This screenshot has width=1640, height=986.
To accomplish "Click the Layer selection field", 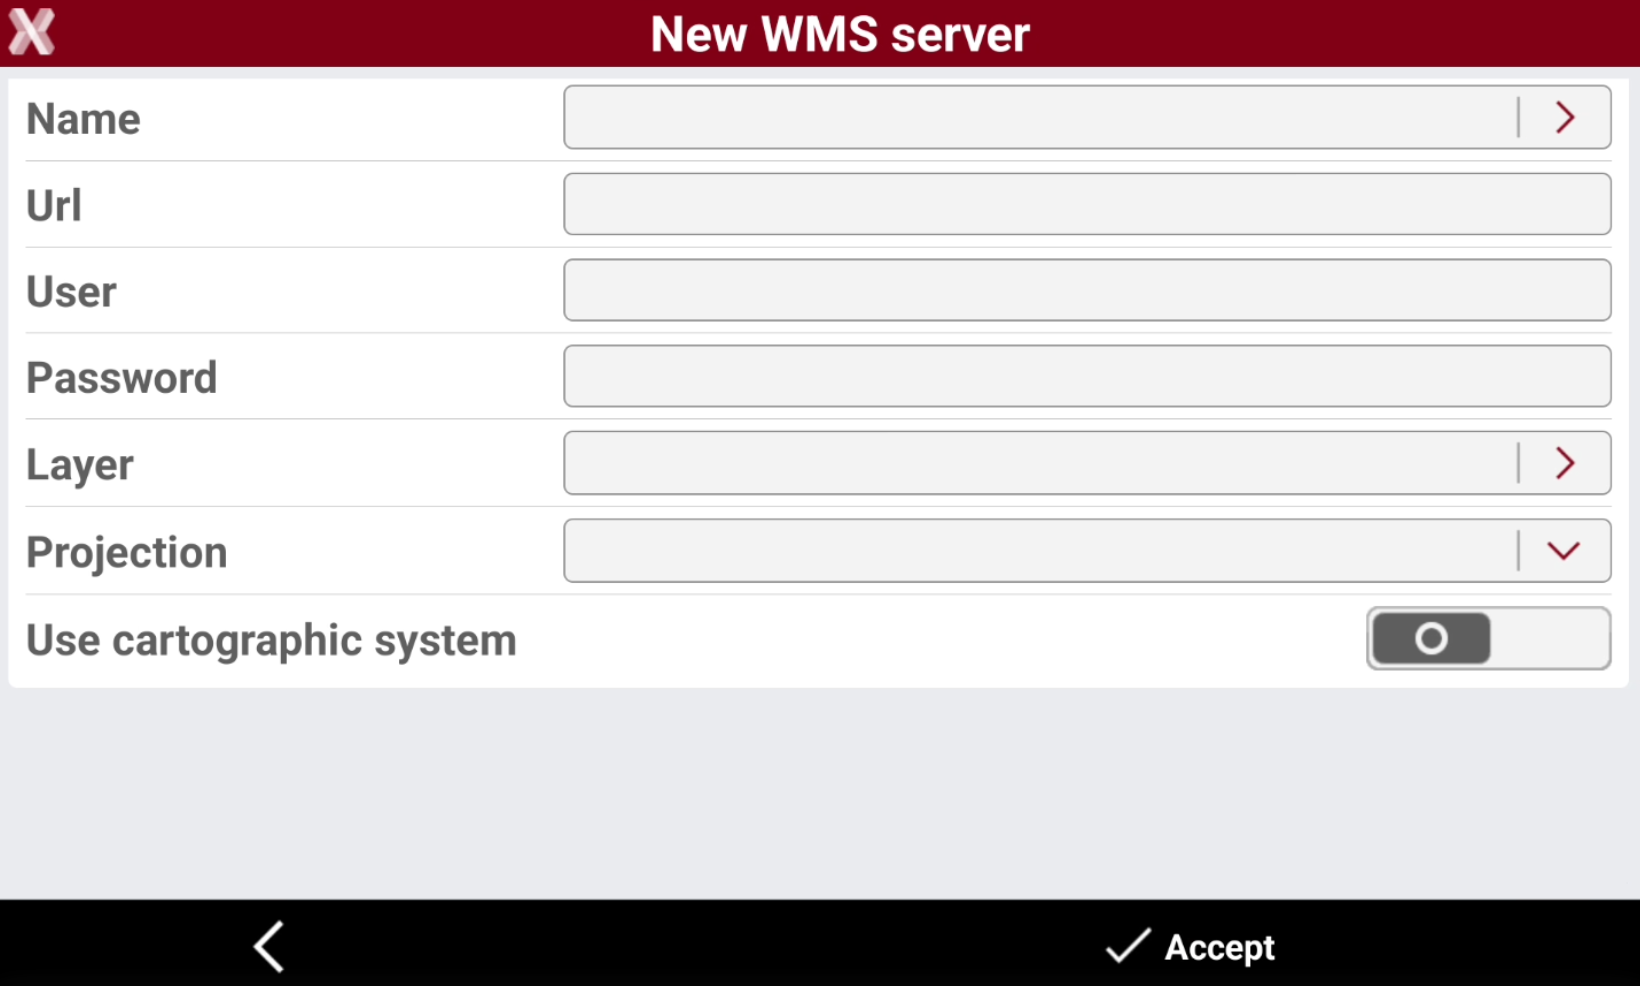I will (x=1087, y=463).
